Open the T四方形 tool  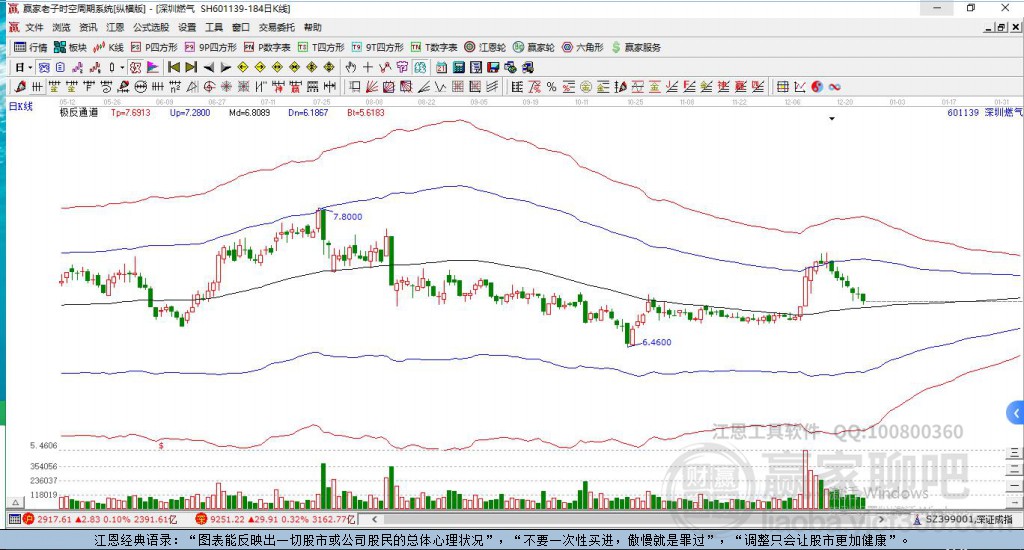[321, 47]
